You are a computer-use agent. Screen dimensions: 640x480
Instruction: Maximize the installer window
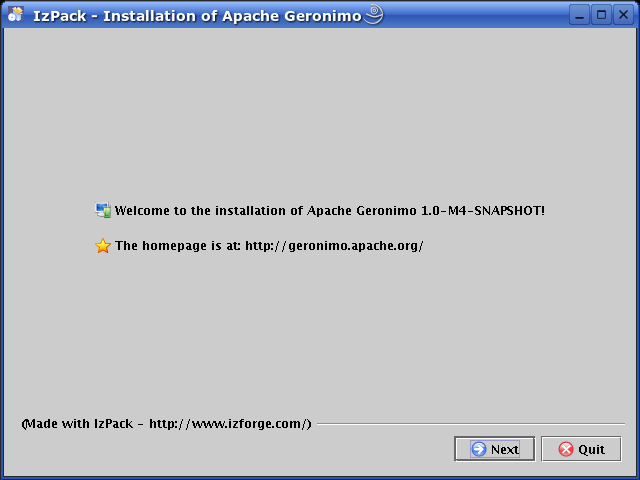(x=601, y=15)
